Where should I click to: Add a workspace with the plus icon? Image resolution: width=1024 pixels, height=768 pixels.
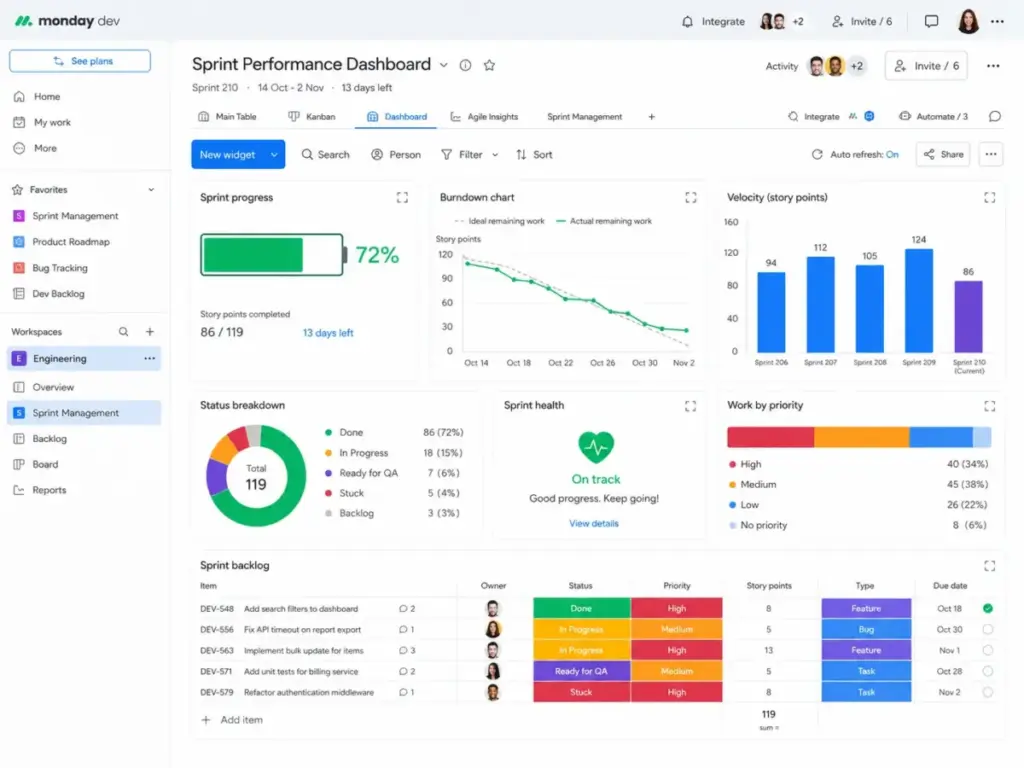click(x=150, y=332)
